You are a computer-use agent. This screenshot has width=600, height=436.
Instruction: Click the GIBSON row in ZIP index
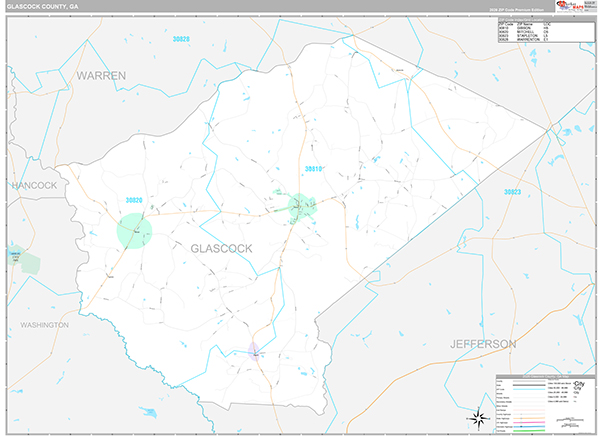tap(523, 28)
